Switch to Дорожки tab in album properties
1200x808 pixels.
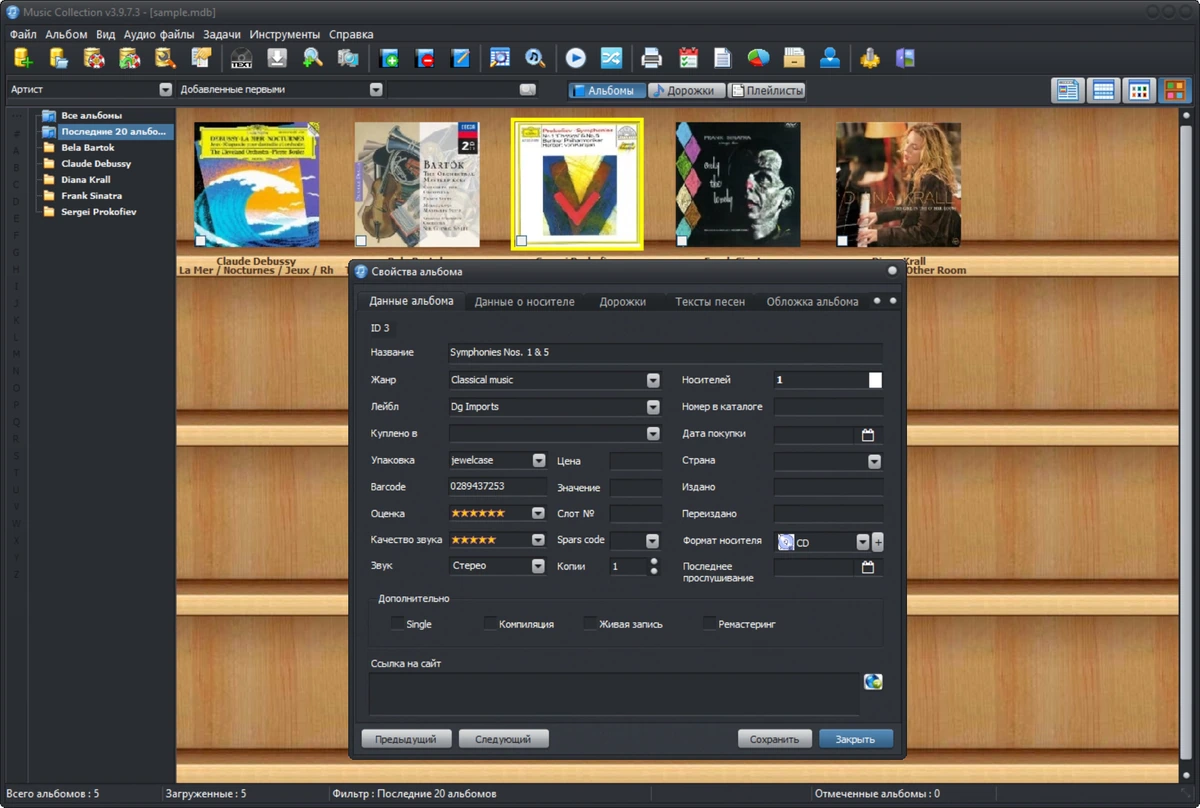[x=622, y=301]
